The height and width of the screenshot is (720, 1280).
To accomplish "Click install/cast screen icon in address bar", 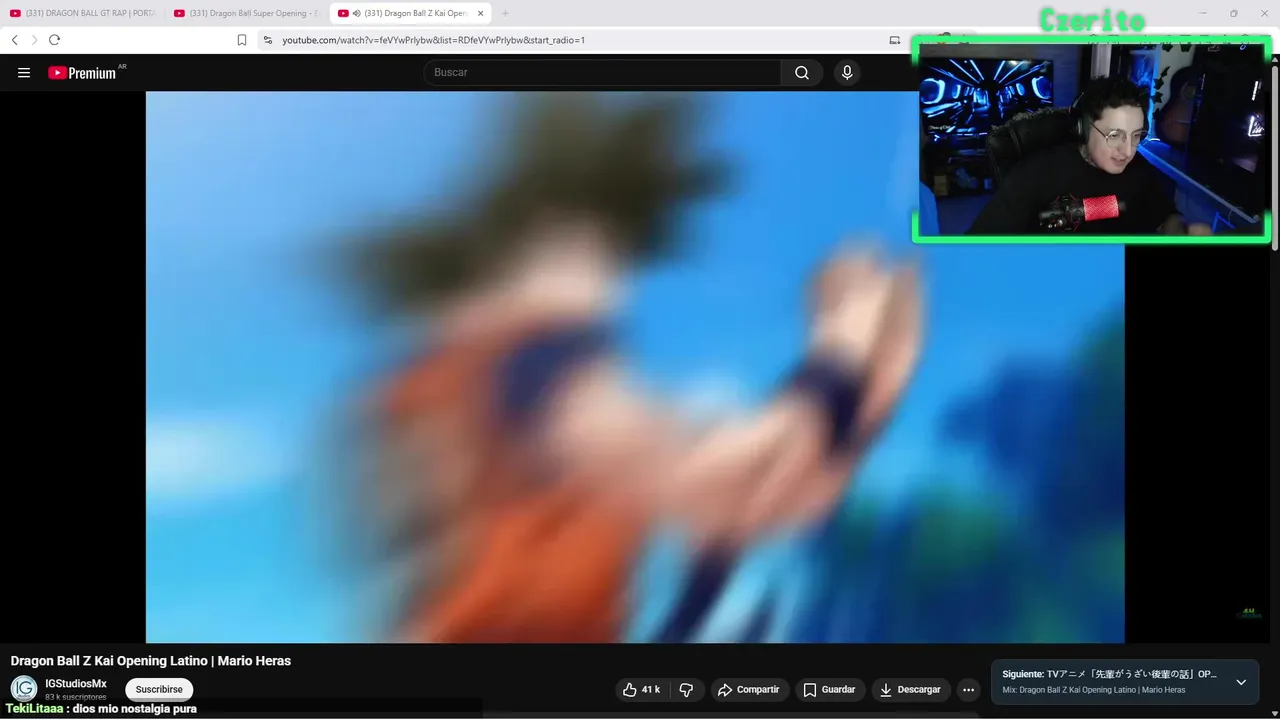I will [895, 40].
